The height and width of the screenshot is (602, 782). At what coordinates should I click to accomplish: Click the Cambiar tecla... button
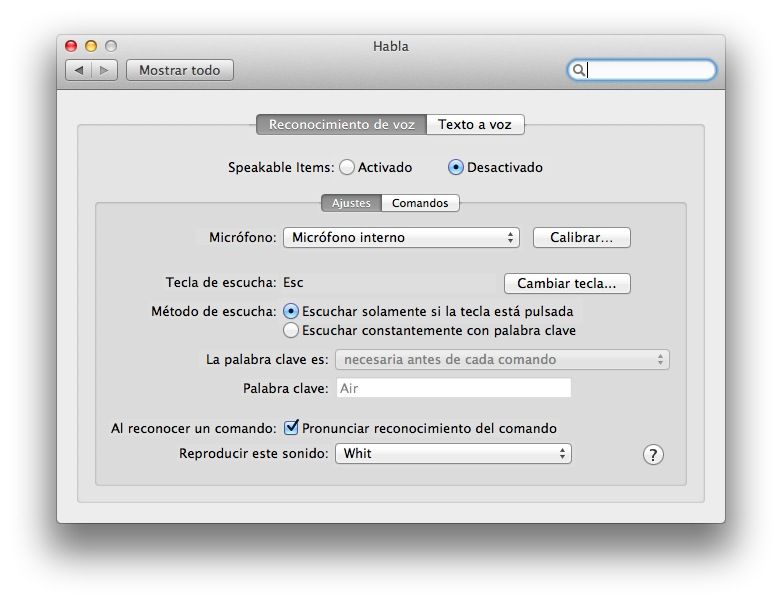567,284
